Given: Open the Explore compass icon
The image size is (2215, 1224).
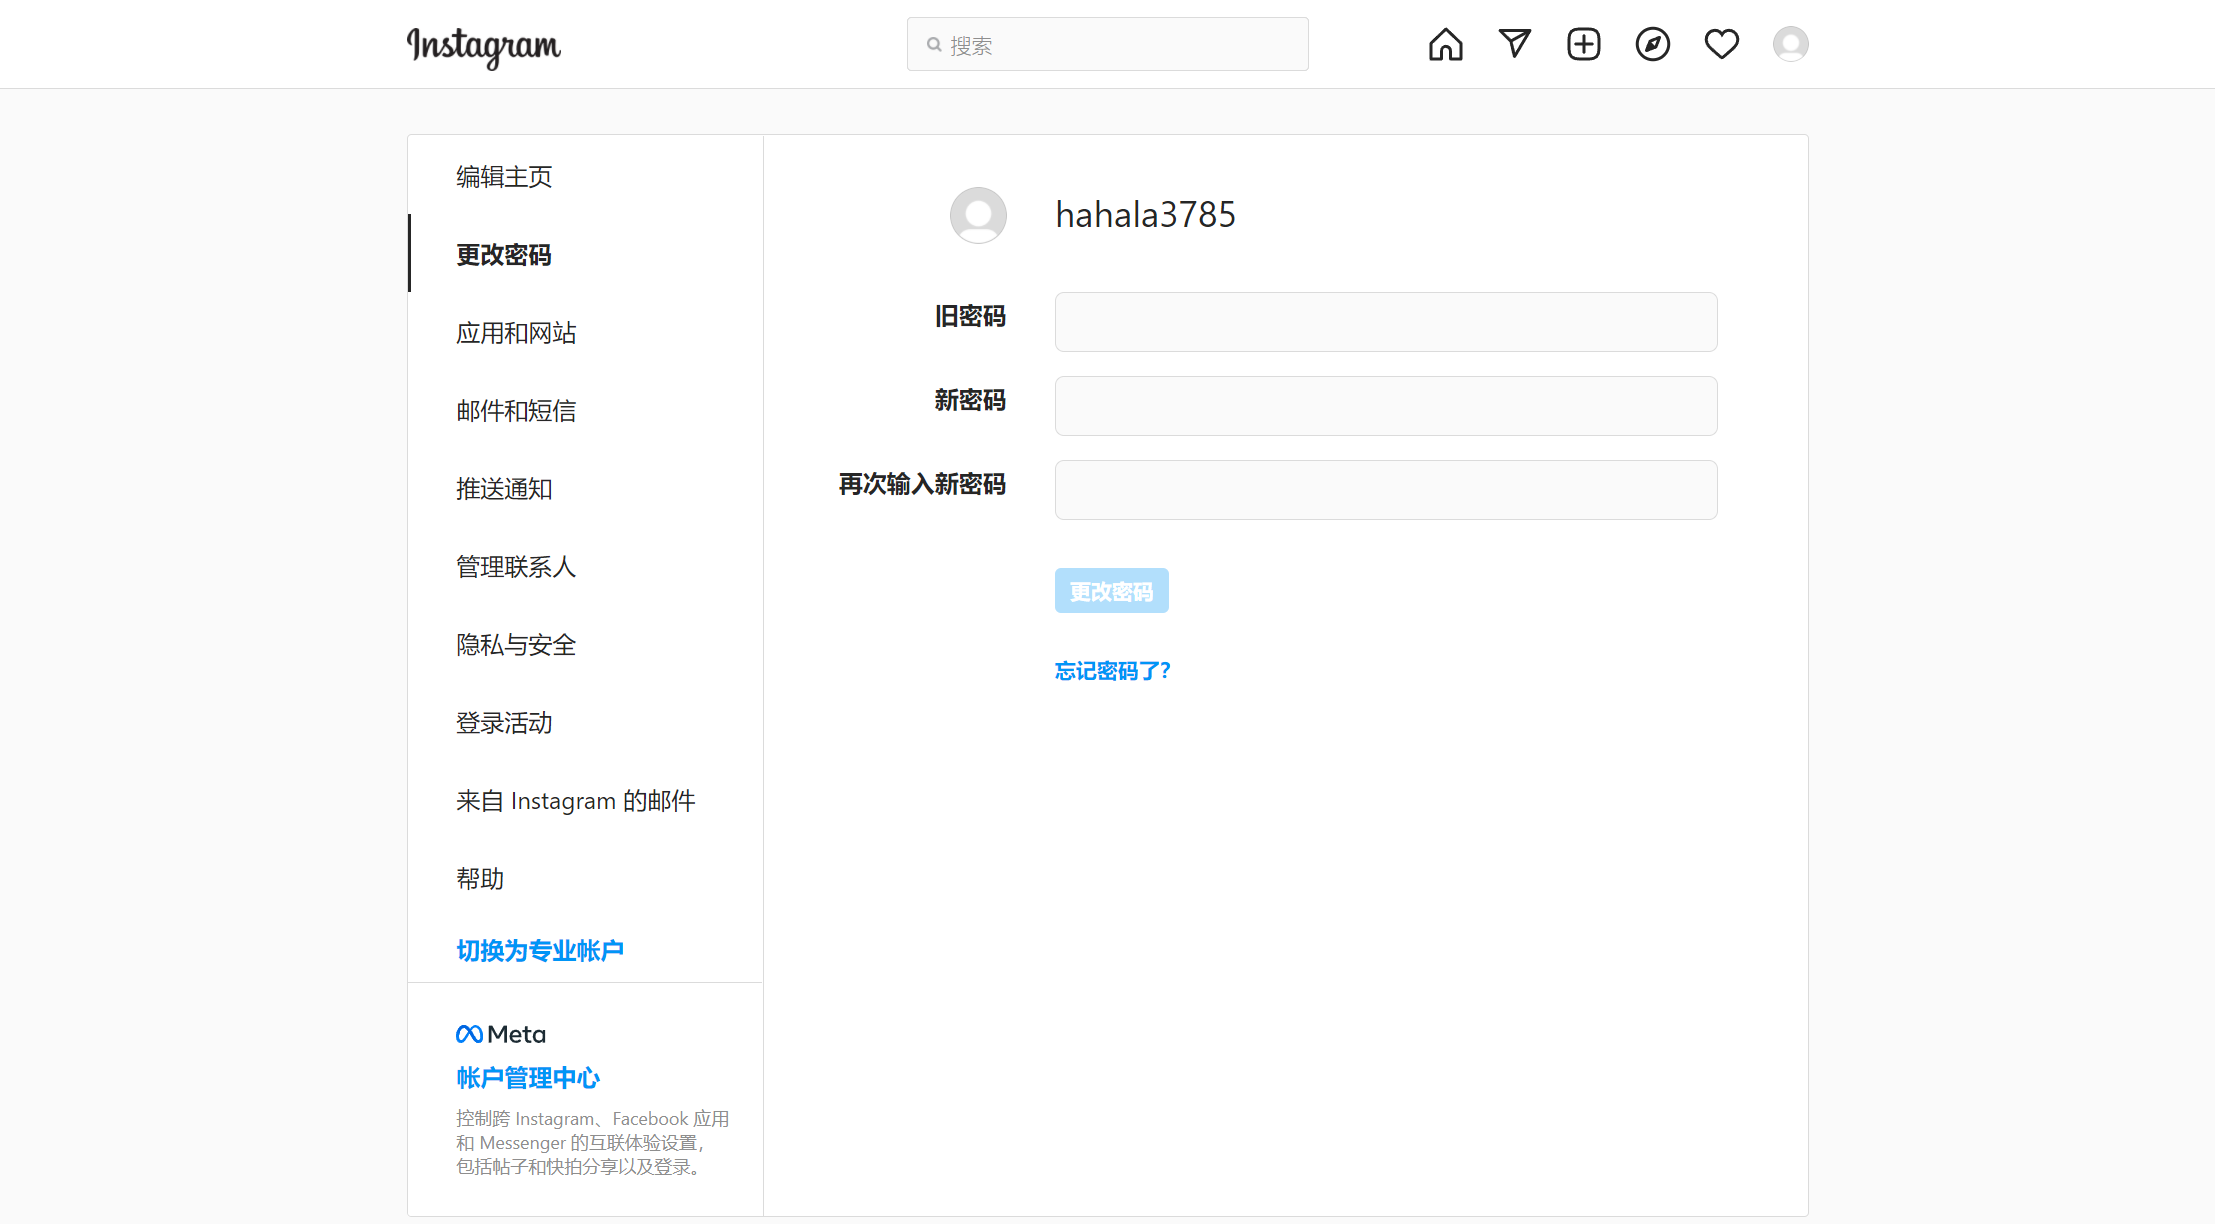Looking at the screenshot, I should [x=1652, y=44].
